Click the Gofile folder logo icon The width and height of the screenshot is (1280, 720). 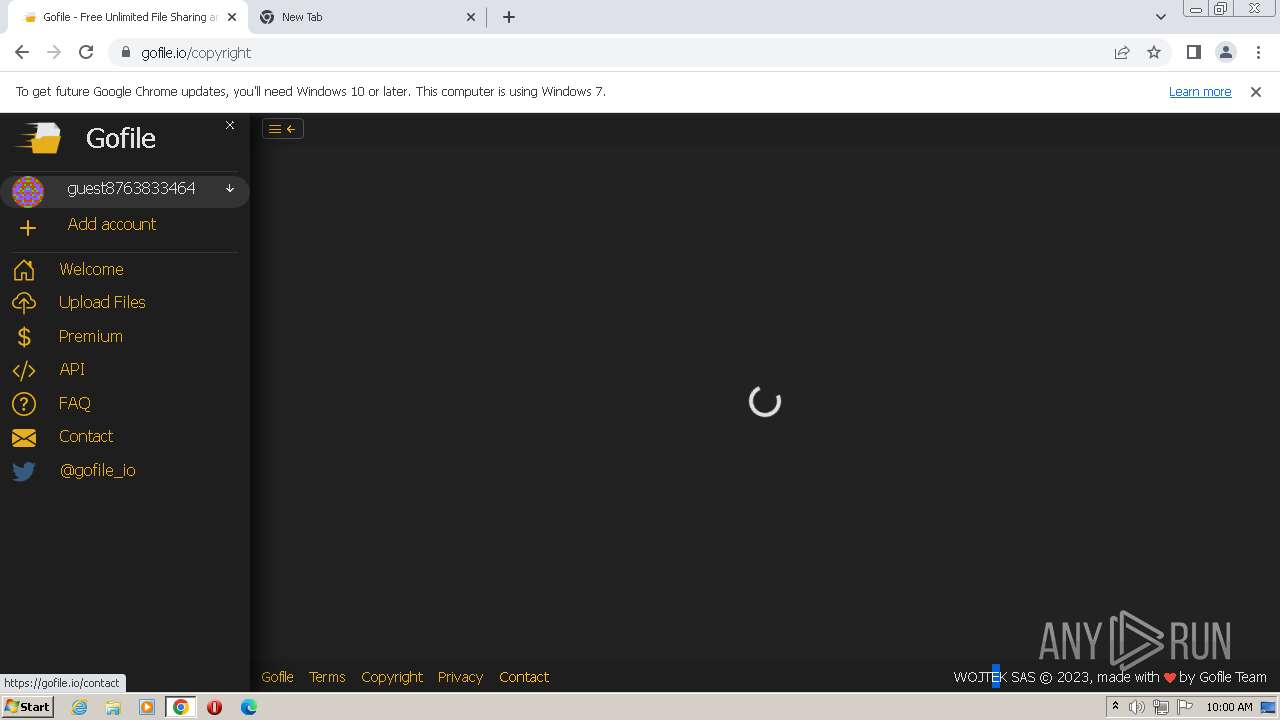click(x=38, y=138)
